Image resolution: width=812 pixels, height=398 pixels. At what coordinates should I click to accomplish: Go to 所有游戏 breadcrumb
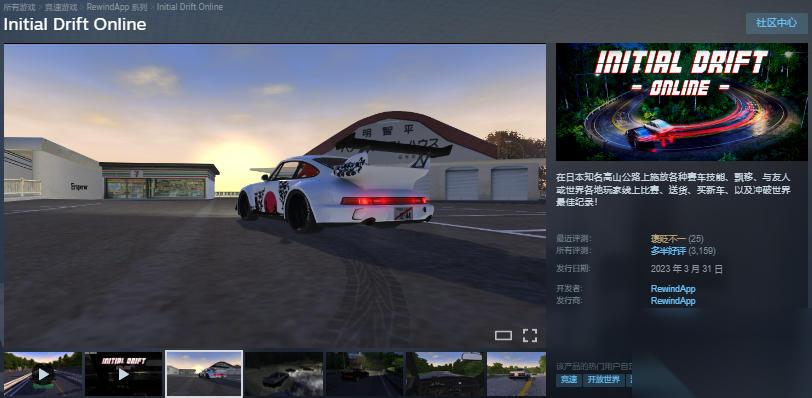(19, 7)
